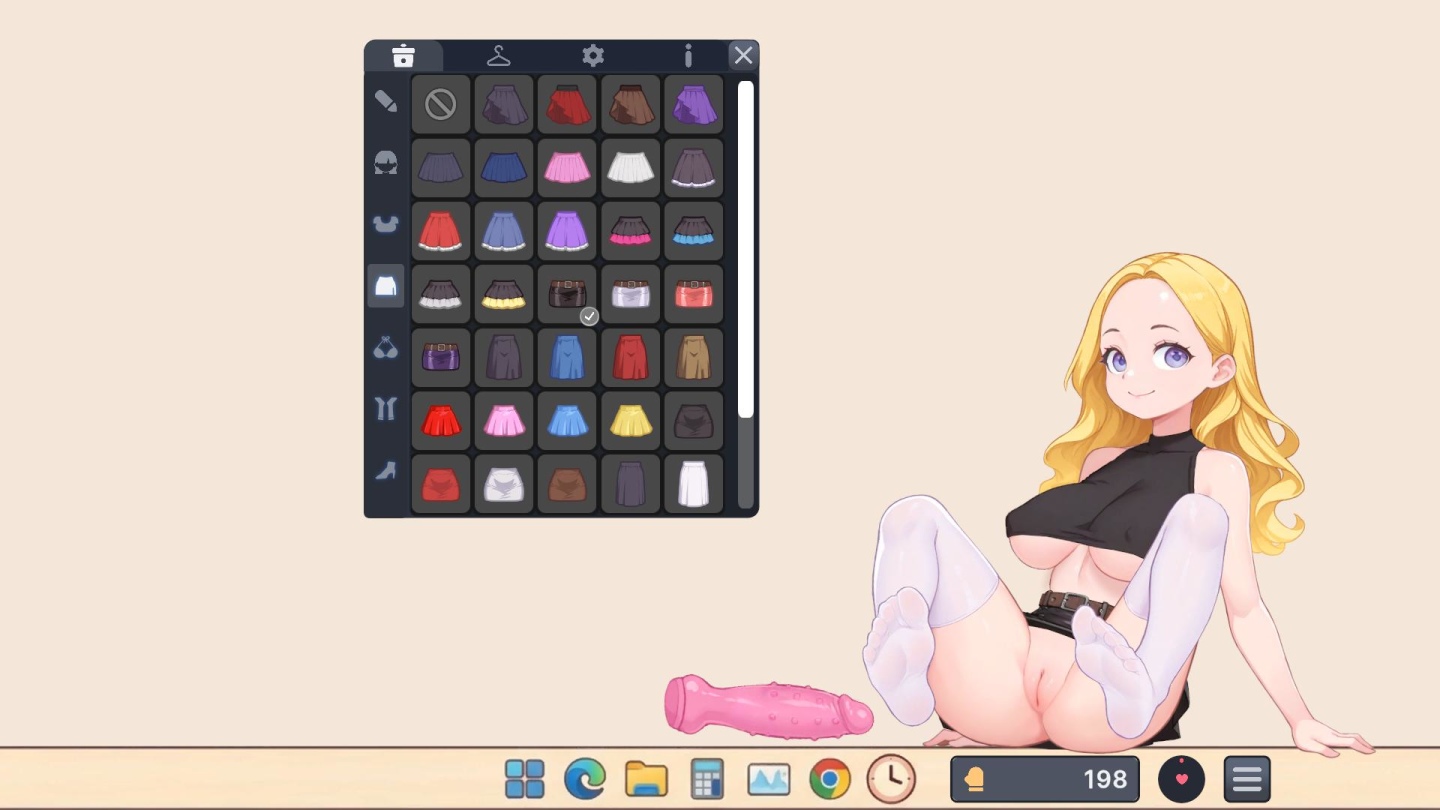
Task: Pick the white pleated skirt in second row
Action: point(630,167)
